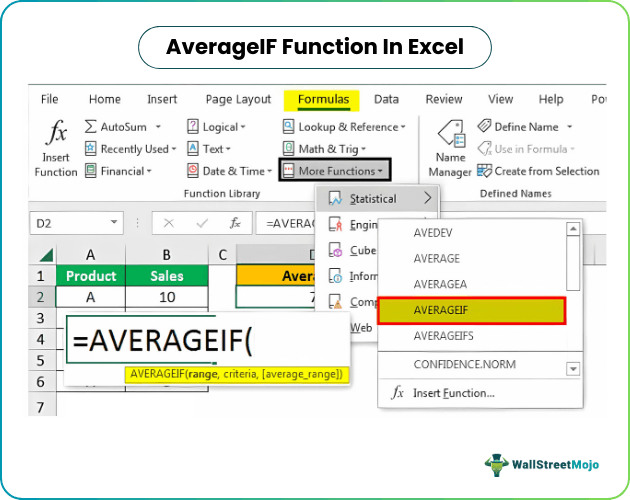Click the formula bar showing =AVERA
630x500 pixels.
click(x=285, y=223)
